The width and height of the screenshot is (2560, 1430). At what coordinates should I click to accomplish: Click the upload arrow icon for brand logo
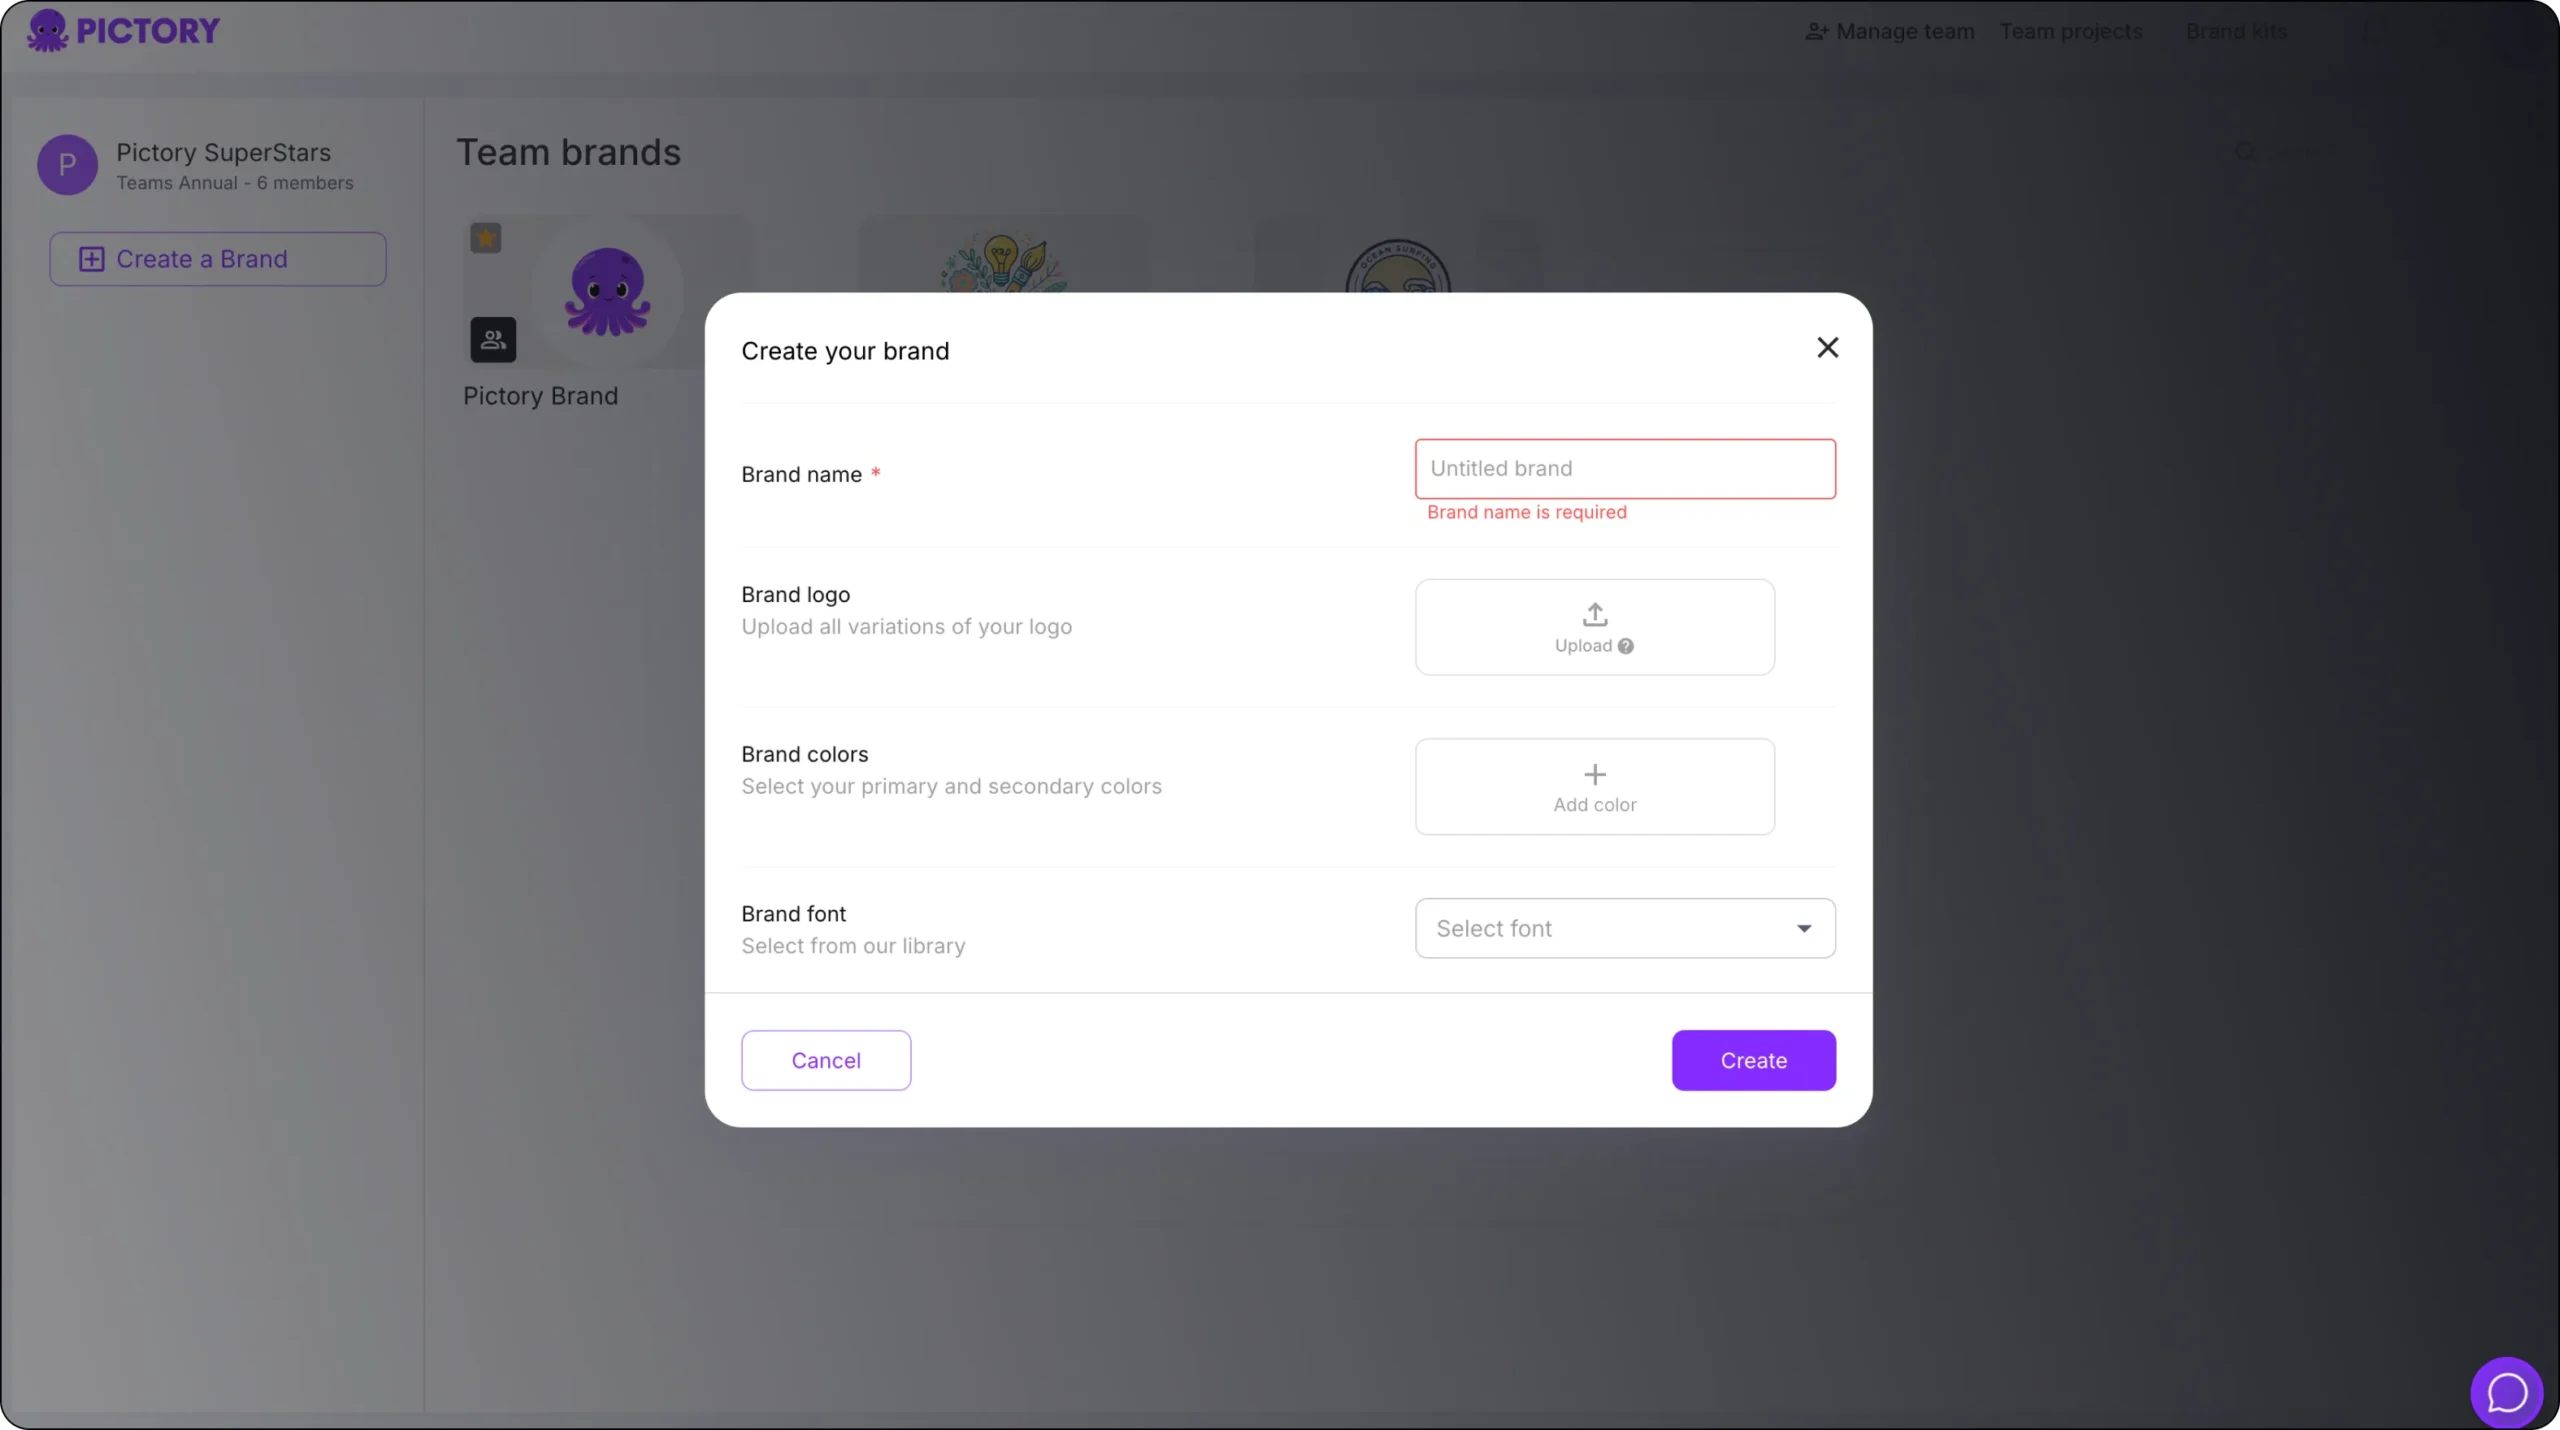coord(1595,614)
